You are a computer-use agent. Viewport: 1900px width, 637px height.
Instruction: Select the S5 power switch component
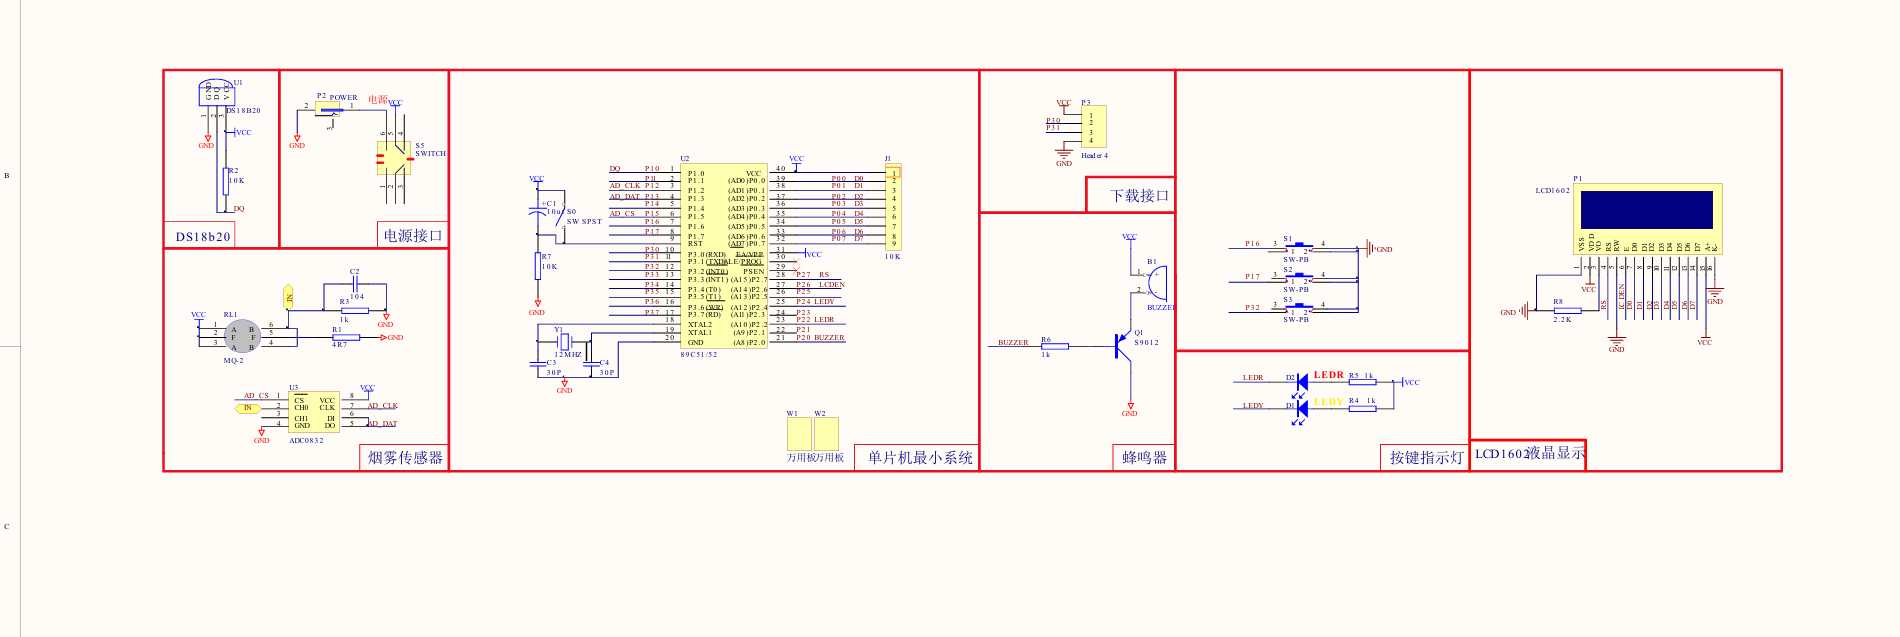(x=393, y=158)
